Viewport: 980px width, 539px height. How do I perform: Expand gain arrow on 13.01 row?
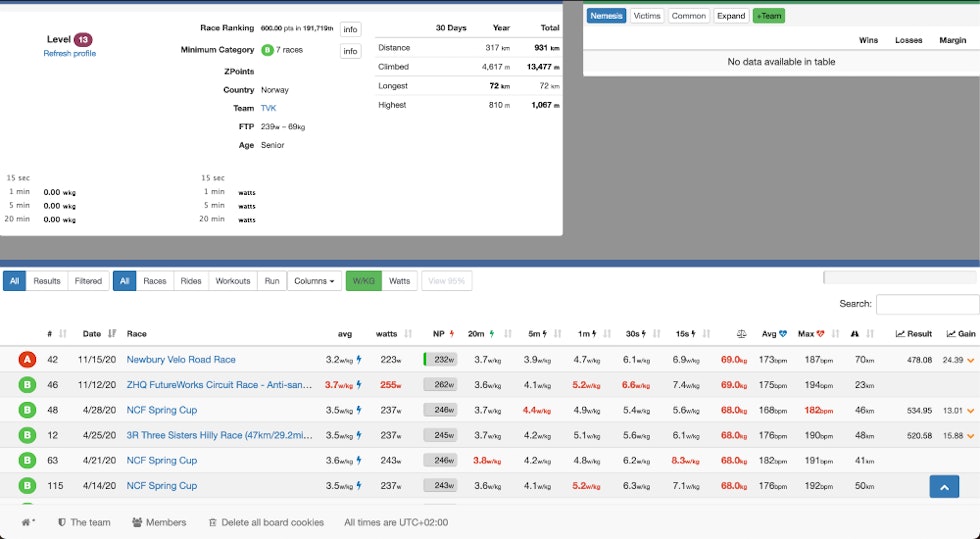coord(971,411)
